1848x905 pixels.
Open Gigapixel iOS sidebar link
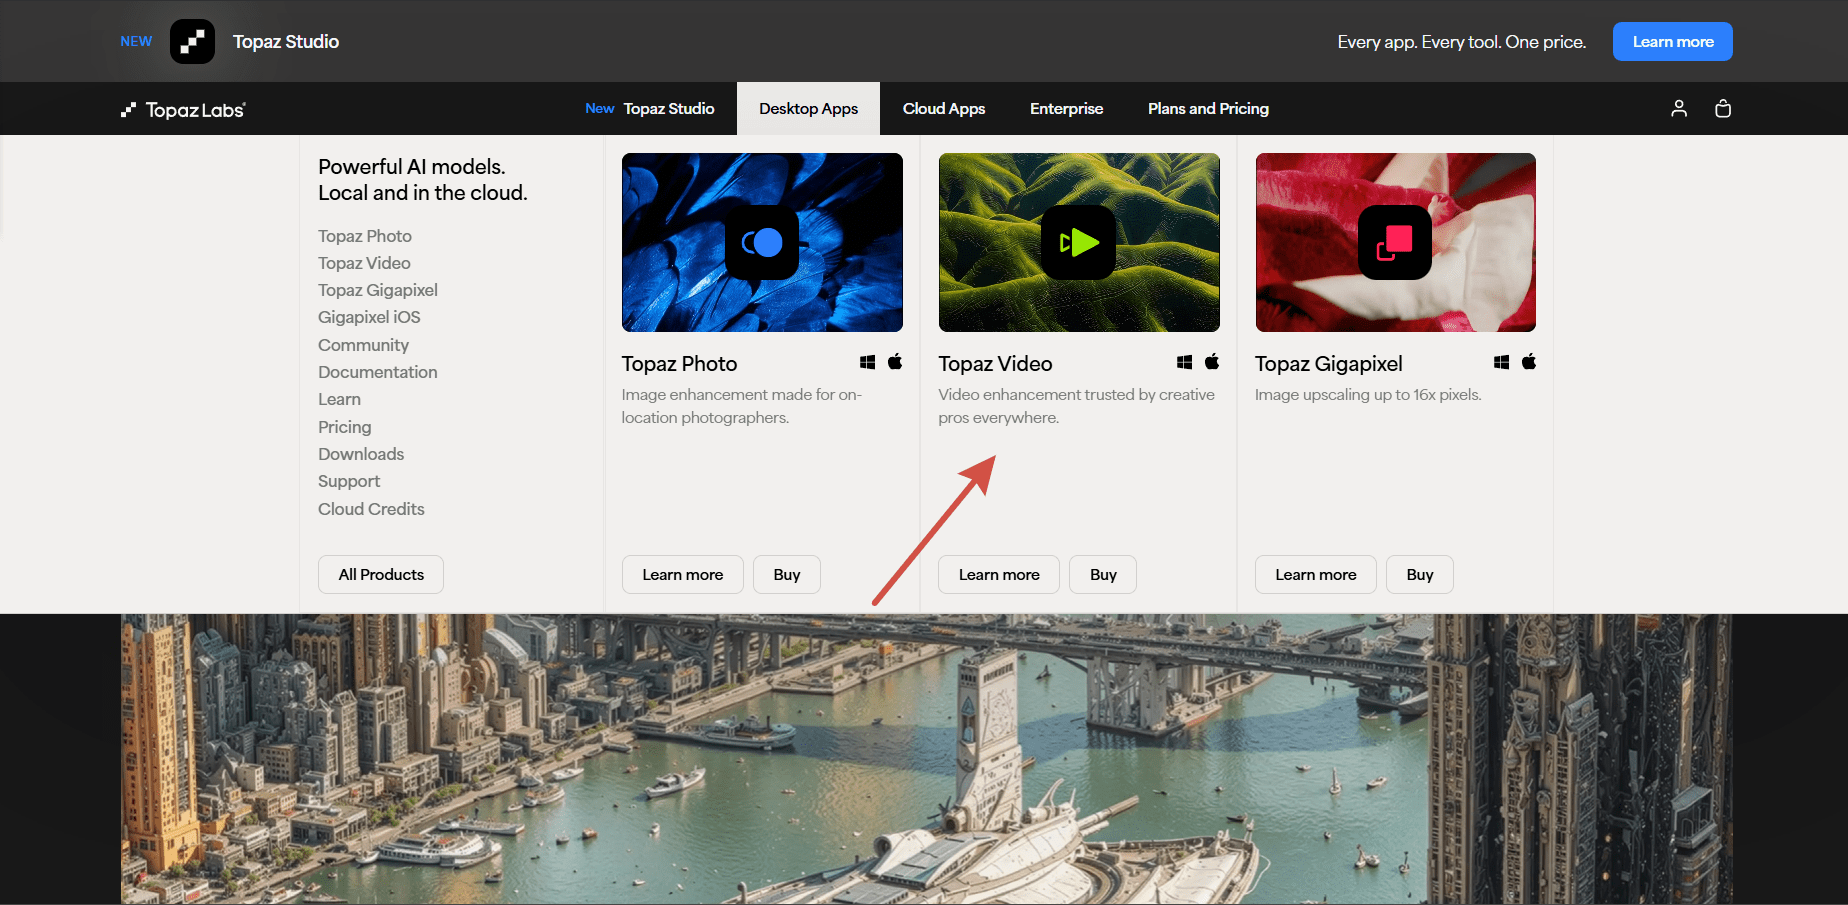coord(369,317)
